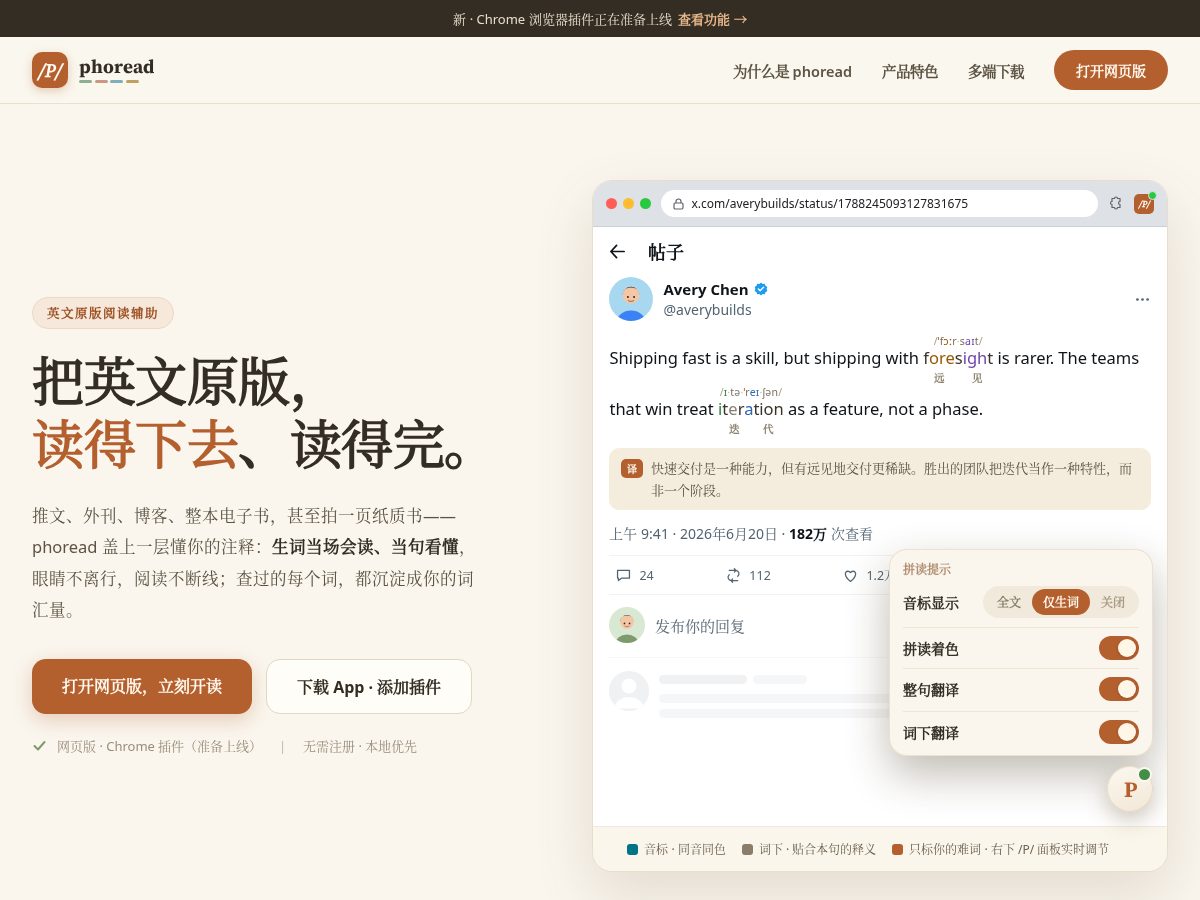Click the yellow window dot in mock browser
This screenshot has height=900, width=1200.
[629, 203]
